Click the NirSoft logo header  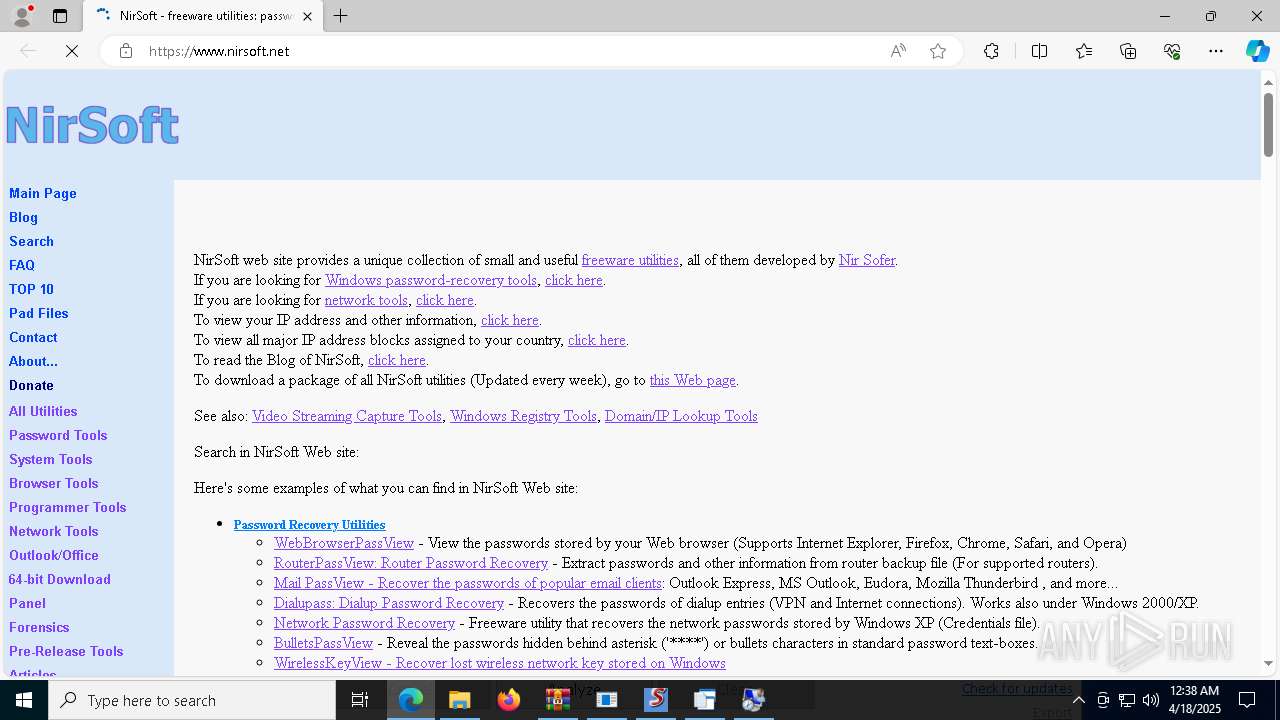(92, 125)
